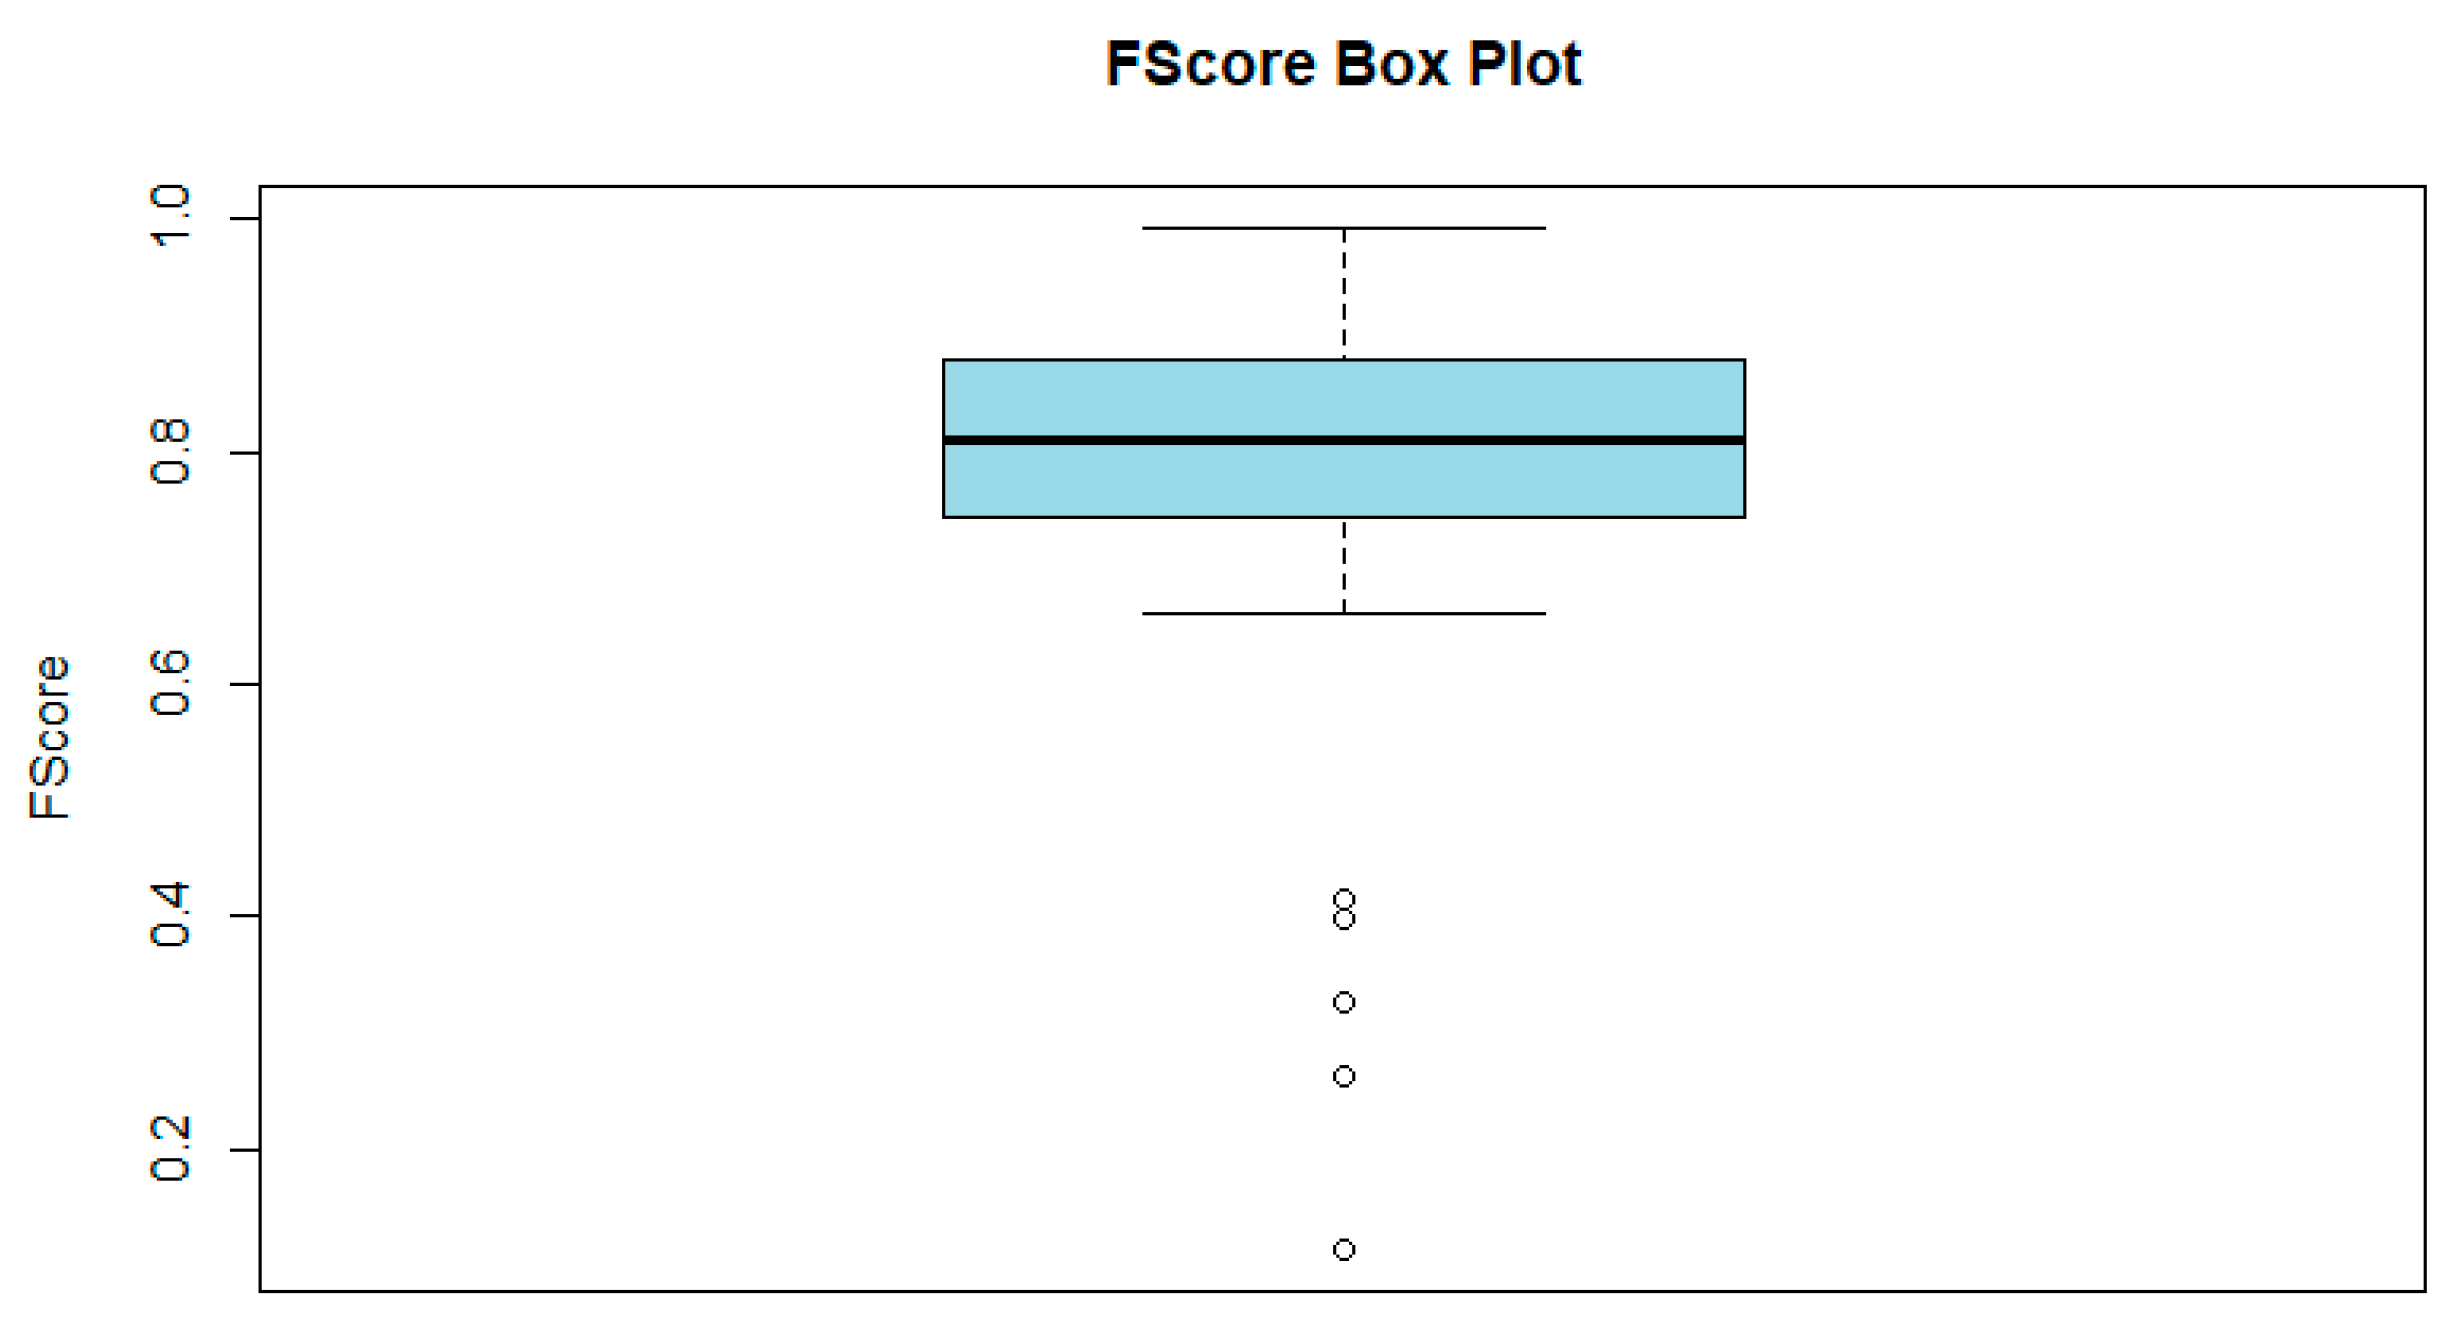Screen dimensions: 2459x1333
Task: Click the "FScore Box Plot" chart title
Action: (x=1343, y=64)
